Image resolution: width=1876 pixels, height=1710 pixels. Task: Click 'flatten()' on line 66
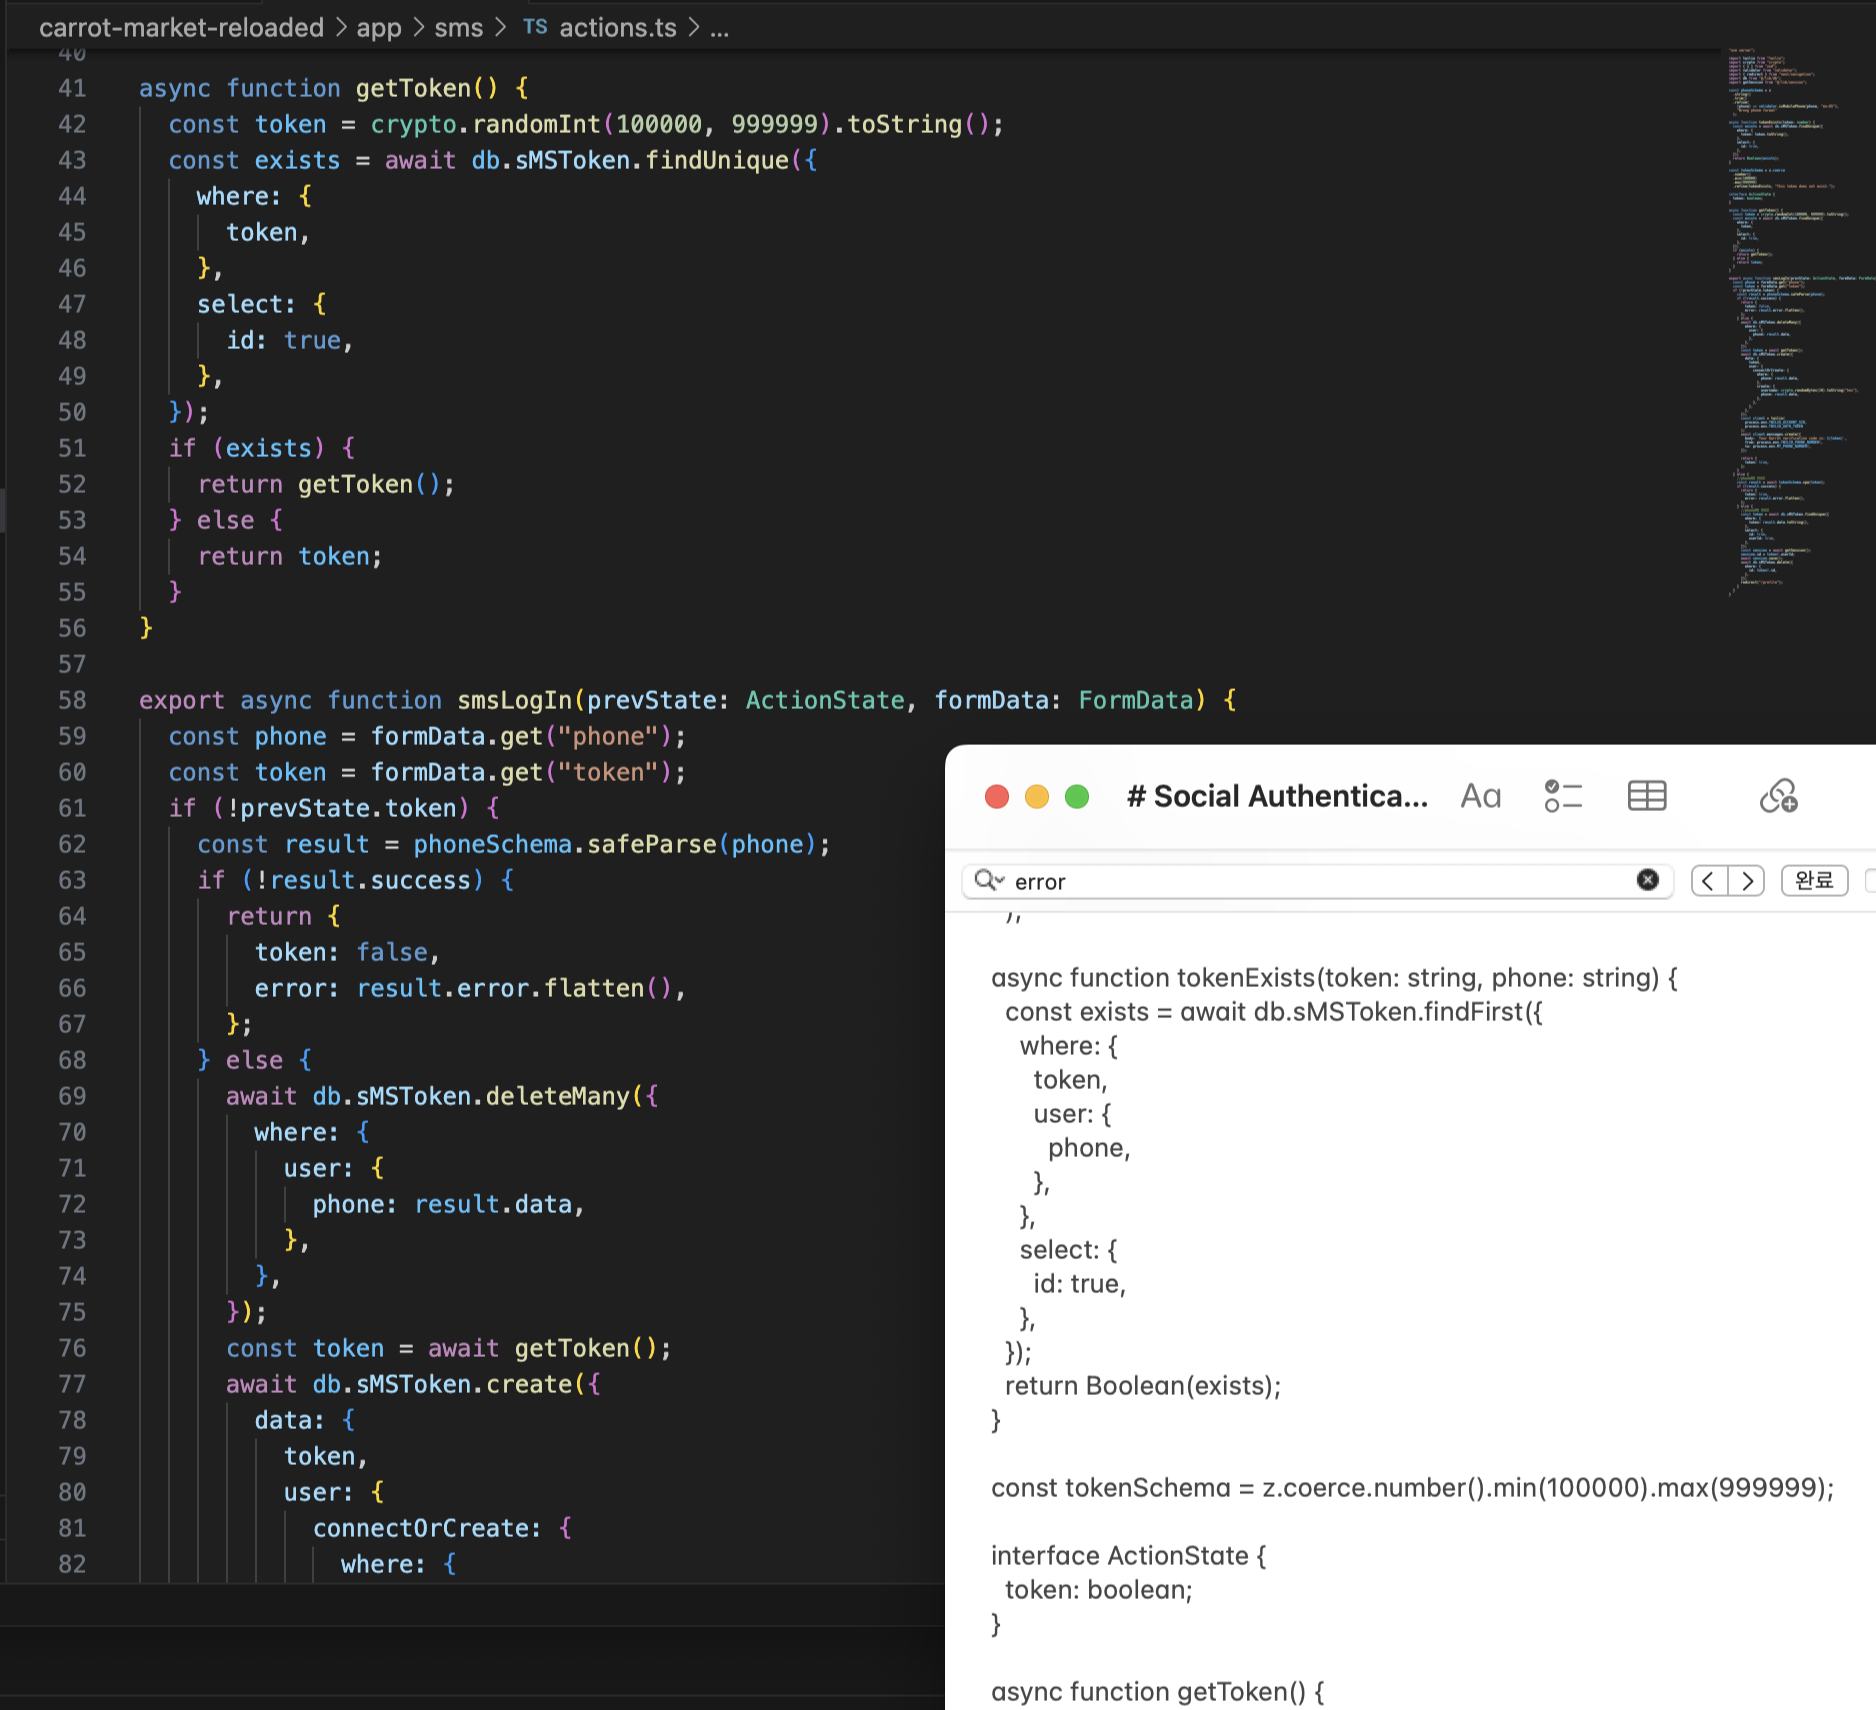(608, 988)
